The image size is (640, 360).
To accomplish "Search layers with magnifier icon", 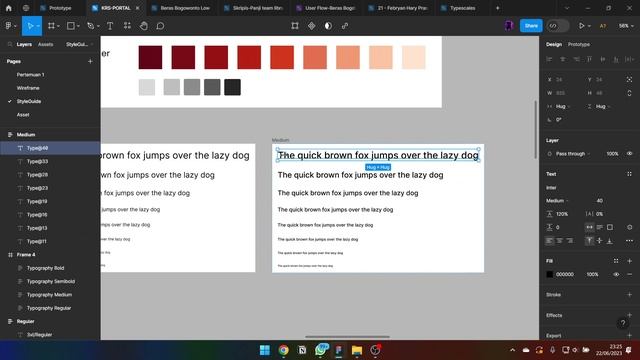I will point(10,44).
